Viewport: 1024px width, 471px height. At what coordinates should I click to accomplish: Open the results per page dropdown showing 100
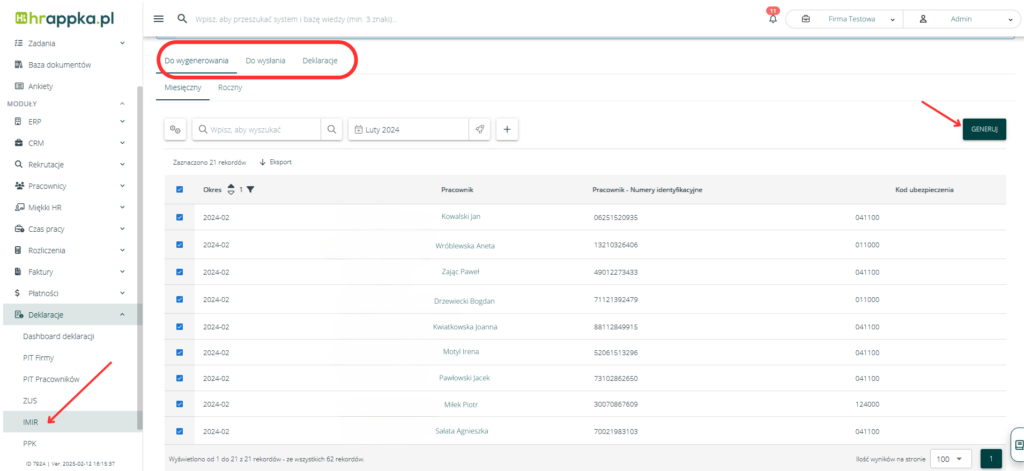click(x=950, y=457)
